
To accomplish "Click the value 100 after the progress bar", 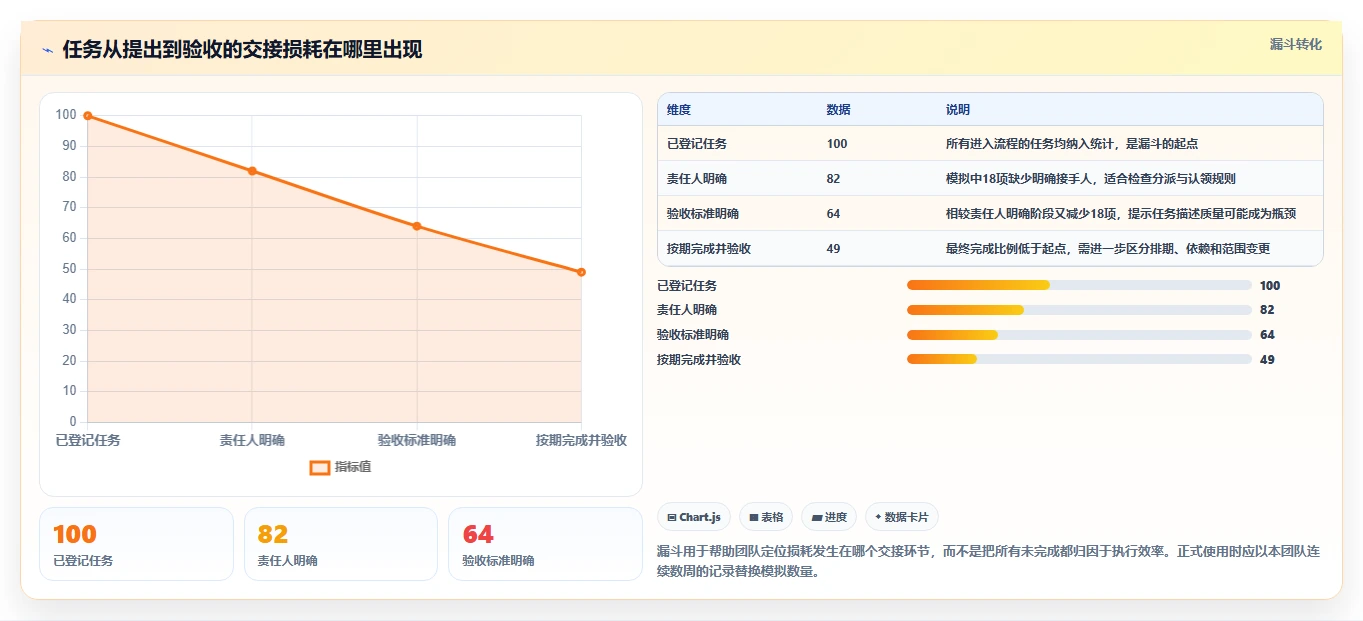I will coord(1270,286).
